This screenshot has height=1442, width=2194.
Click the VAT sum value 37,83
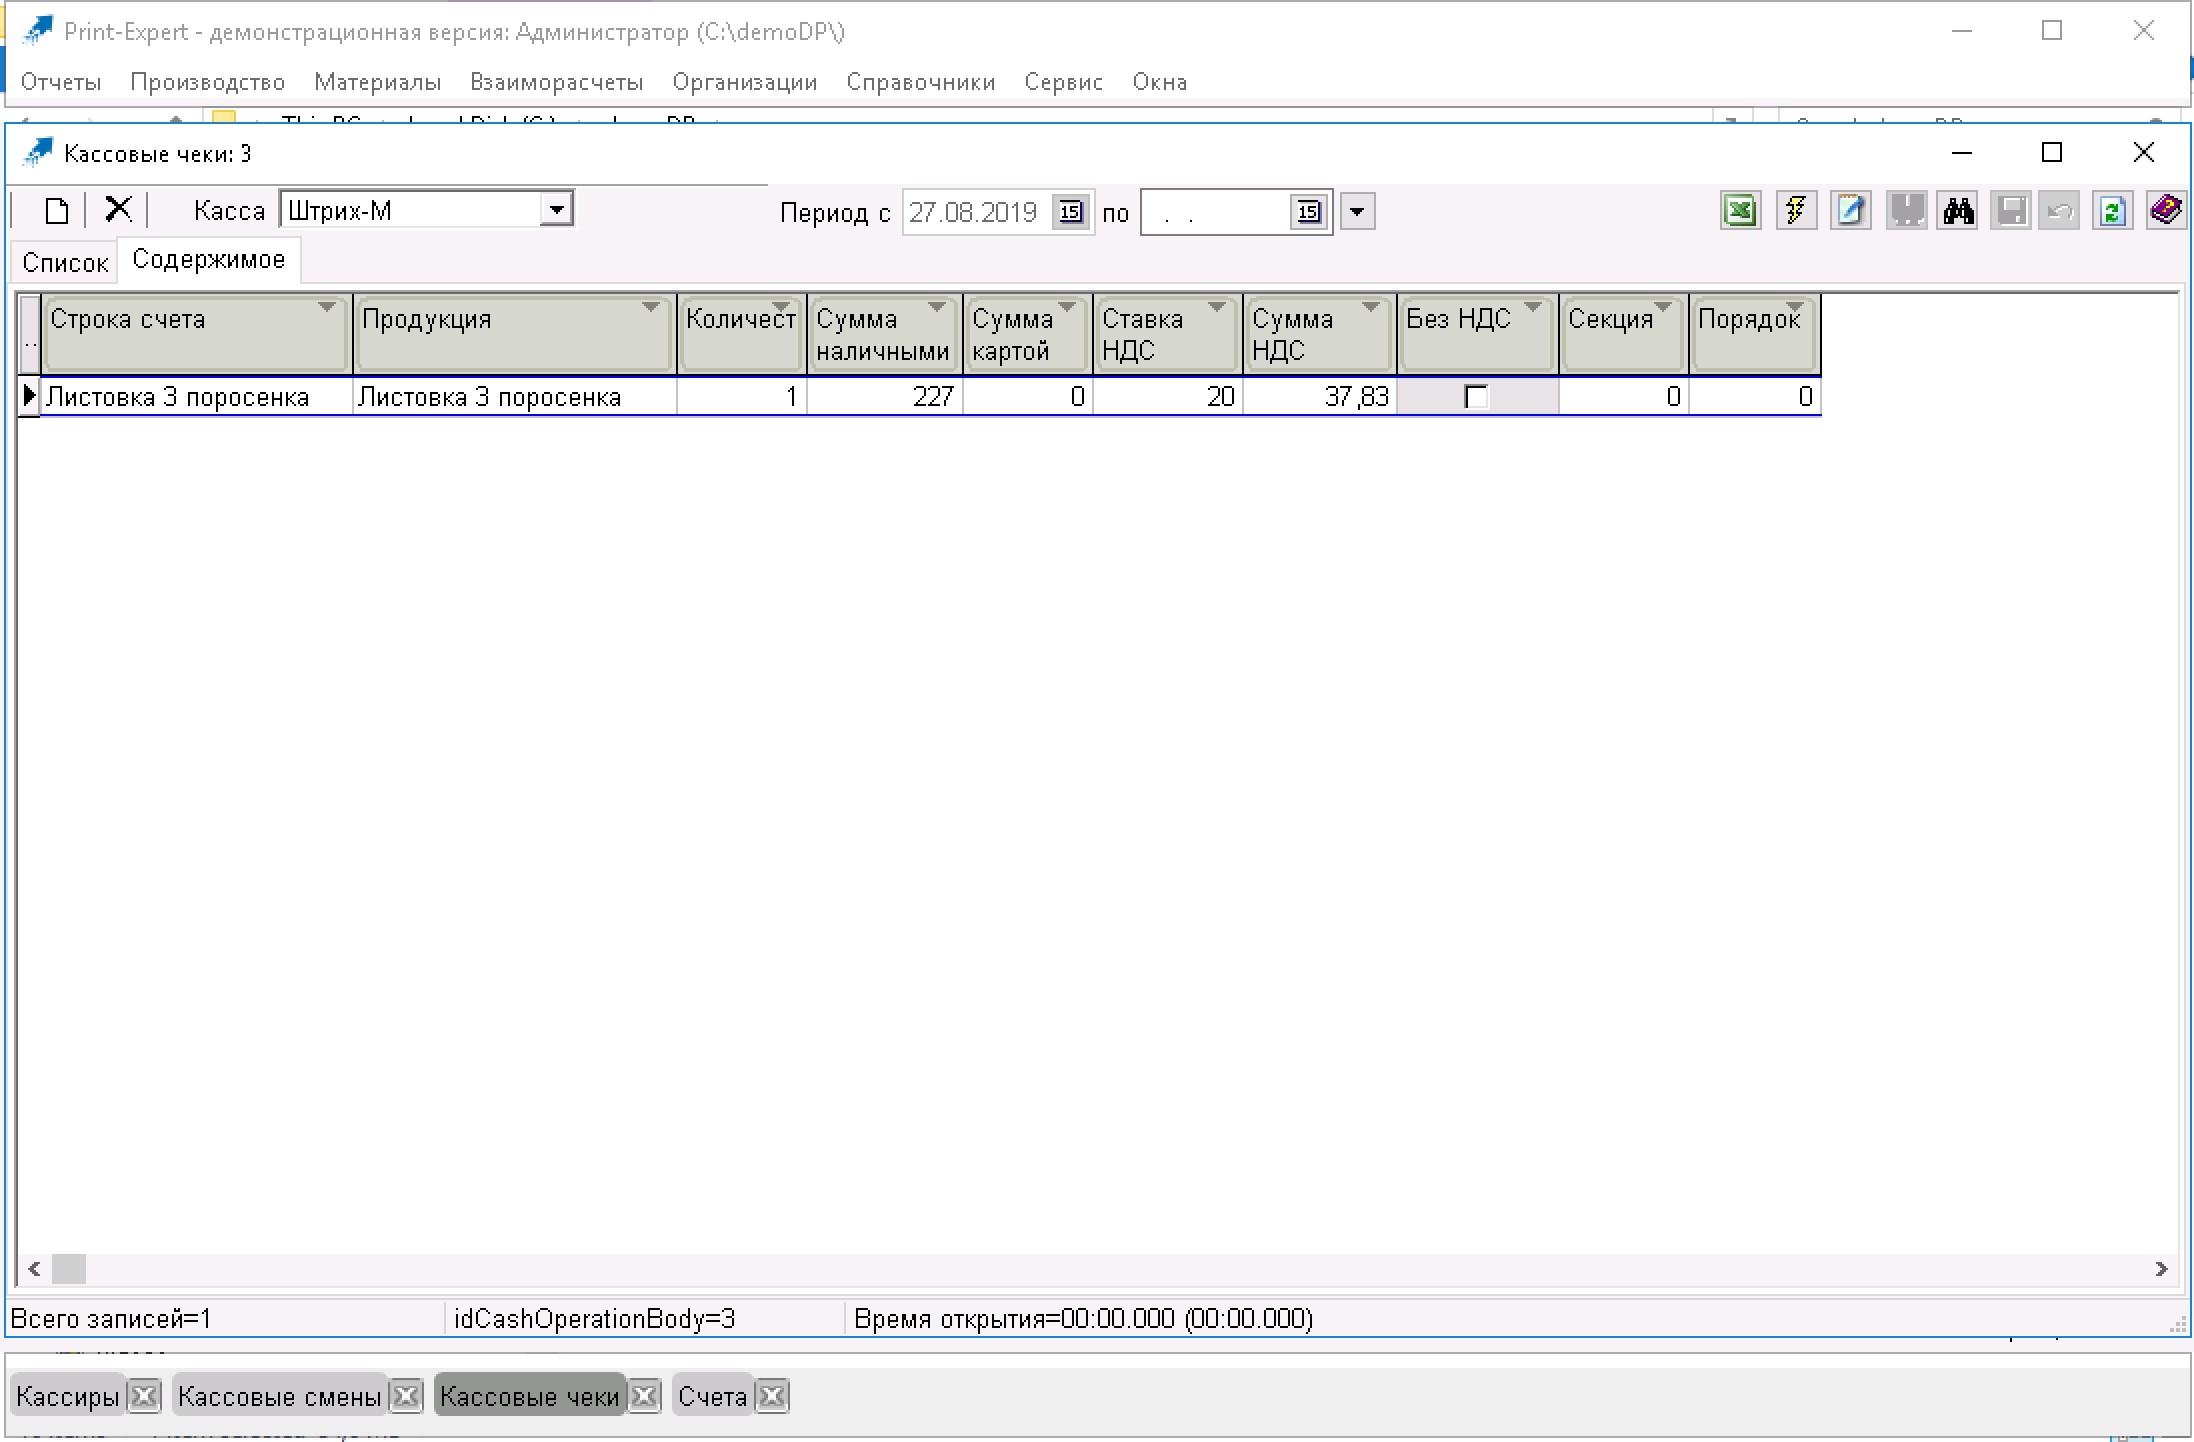click(1319, 397)
